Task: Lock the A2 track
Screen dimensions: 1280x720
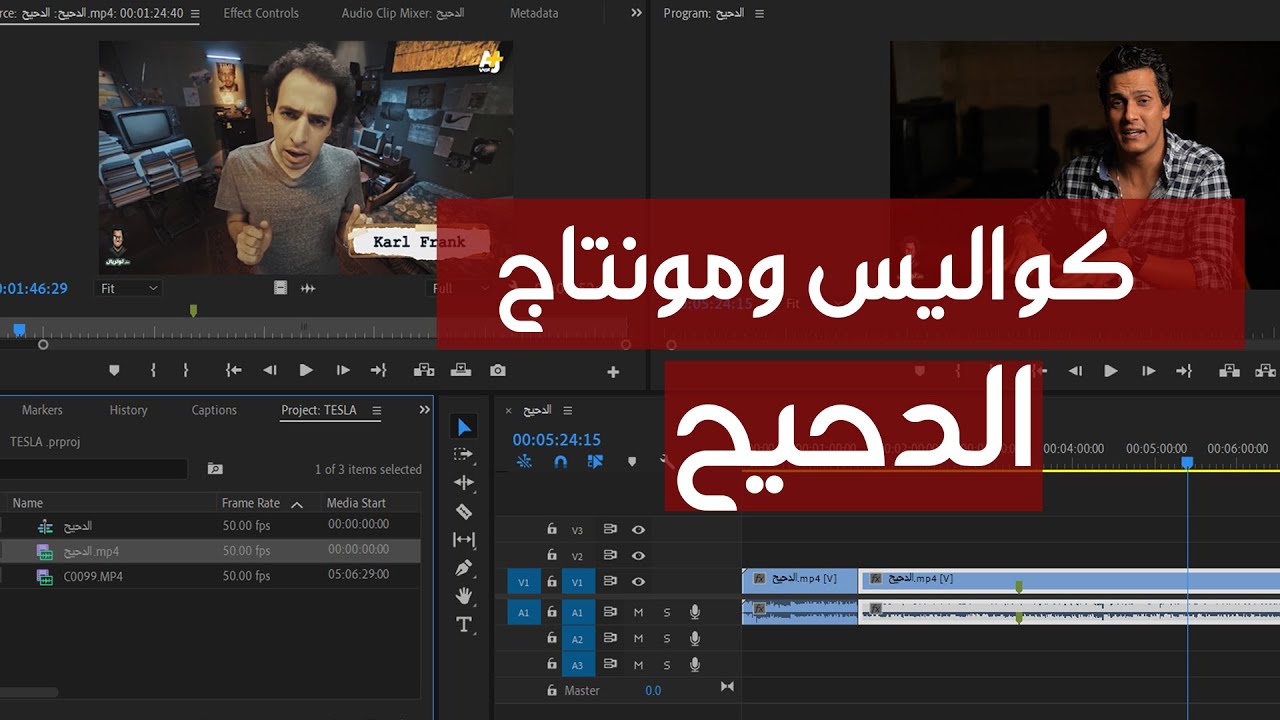Action: (x=551, y=638)
